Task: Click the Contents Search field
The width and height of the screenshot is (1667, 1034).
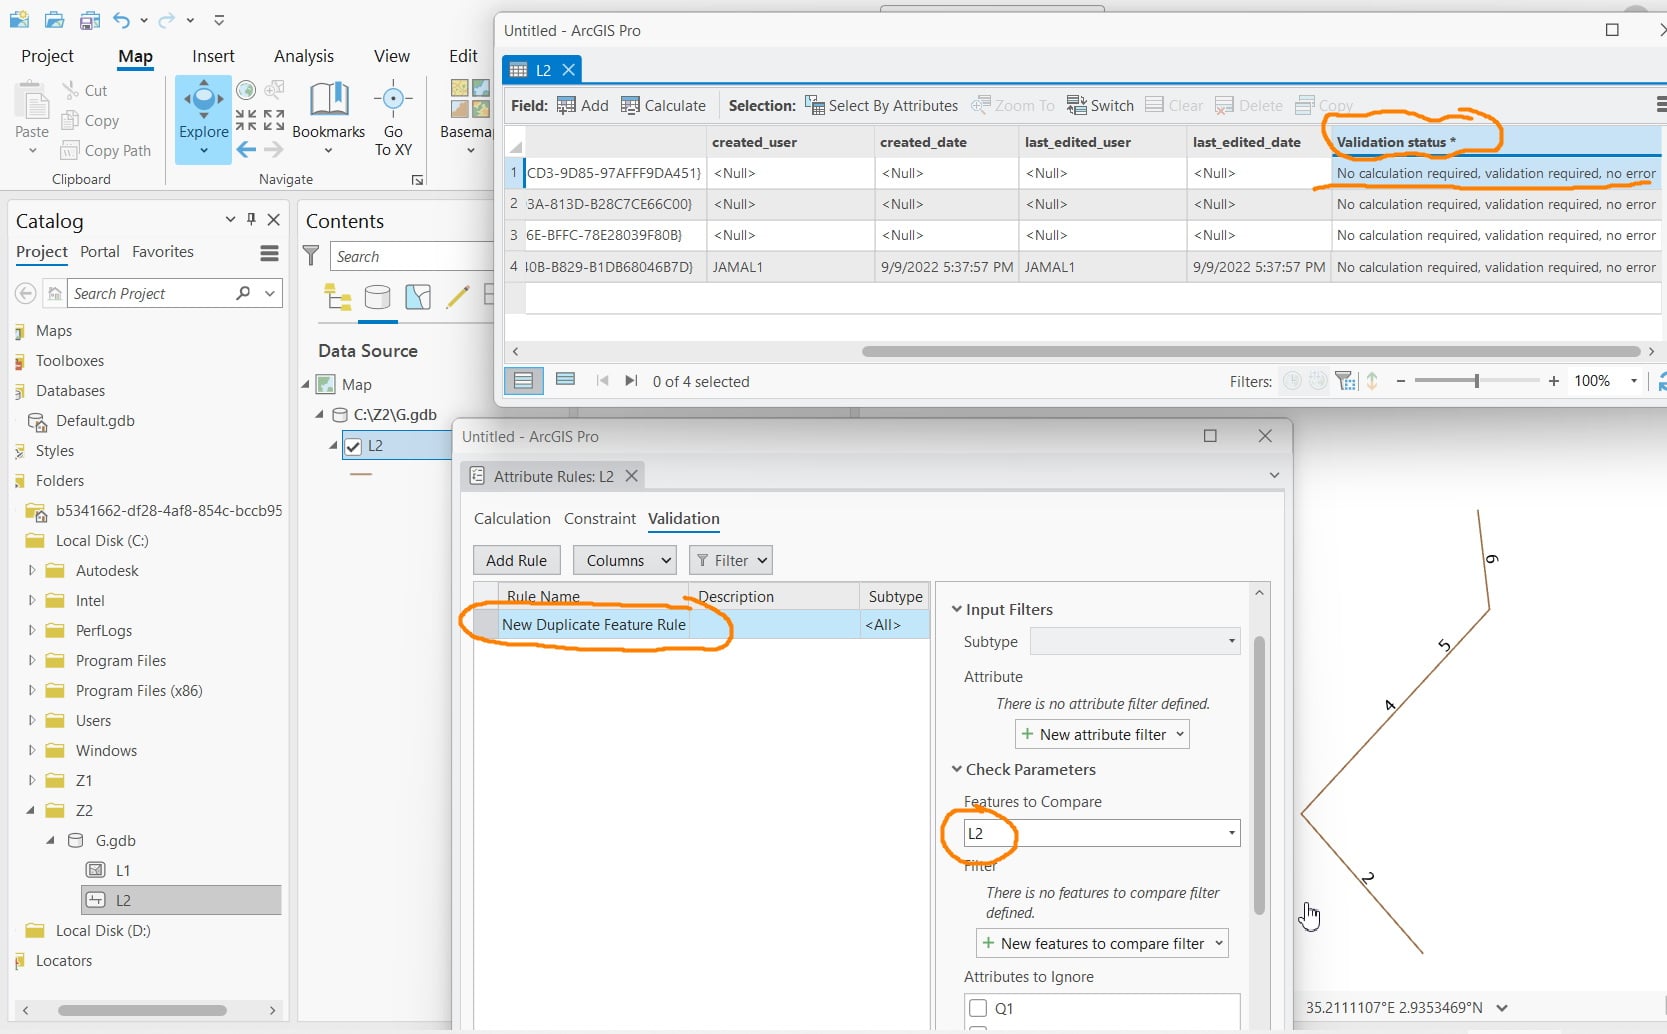Action: (413, 256)
